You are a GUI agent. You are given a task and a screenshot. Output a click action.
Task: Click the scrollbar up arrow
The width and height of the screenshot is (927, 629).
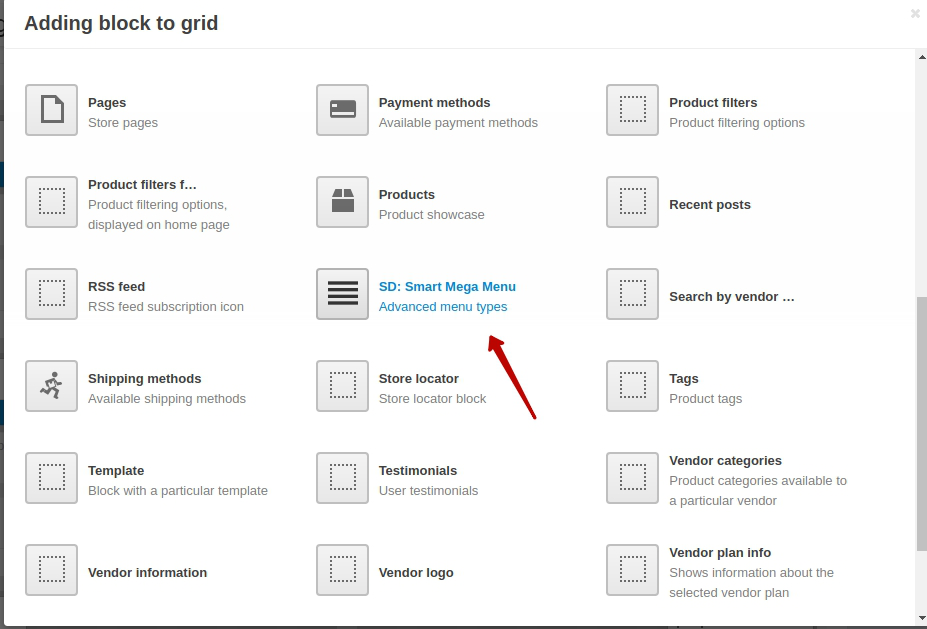tap(922, 57)
